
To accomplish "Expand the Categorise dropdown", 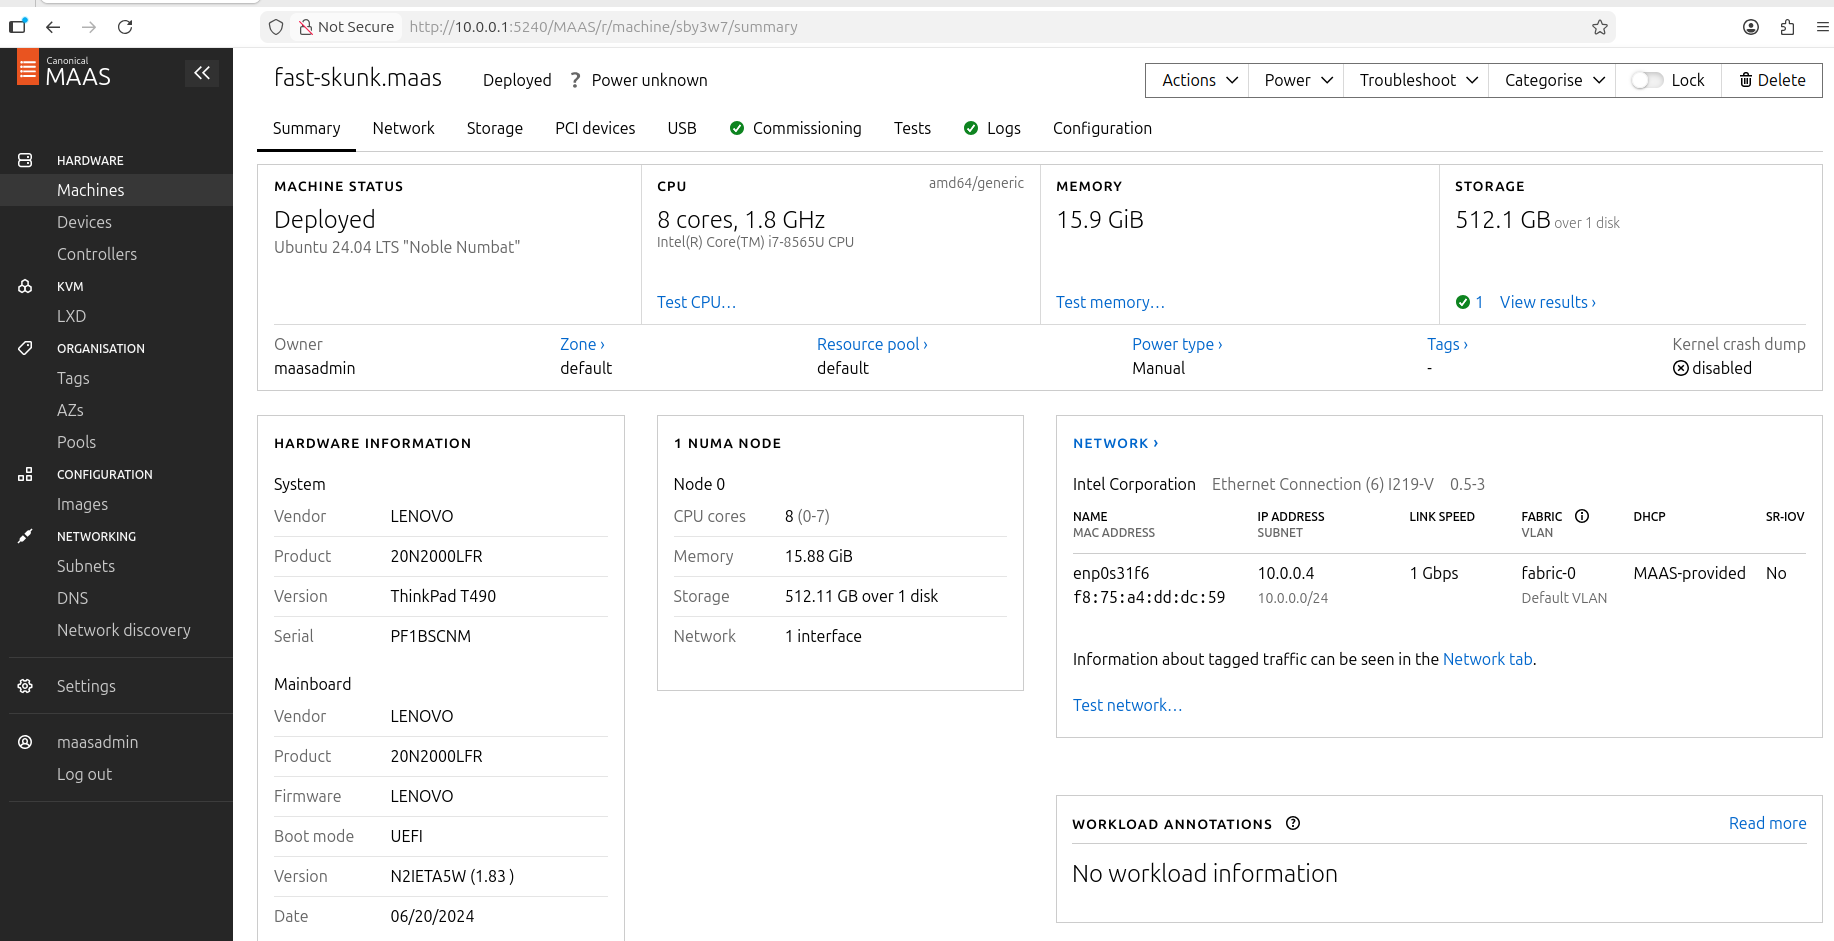I will (x=1554, y=80).
